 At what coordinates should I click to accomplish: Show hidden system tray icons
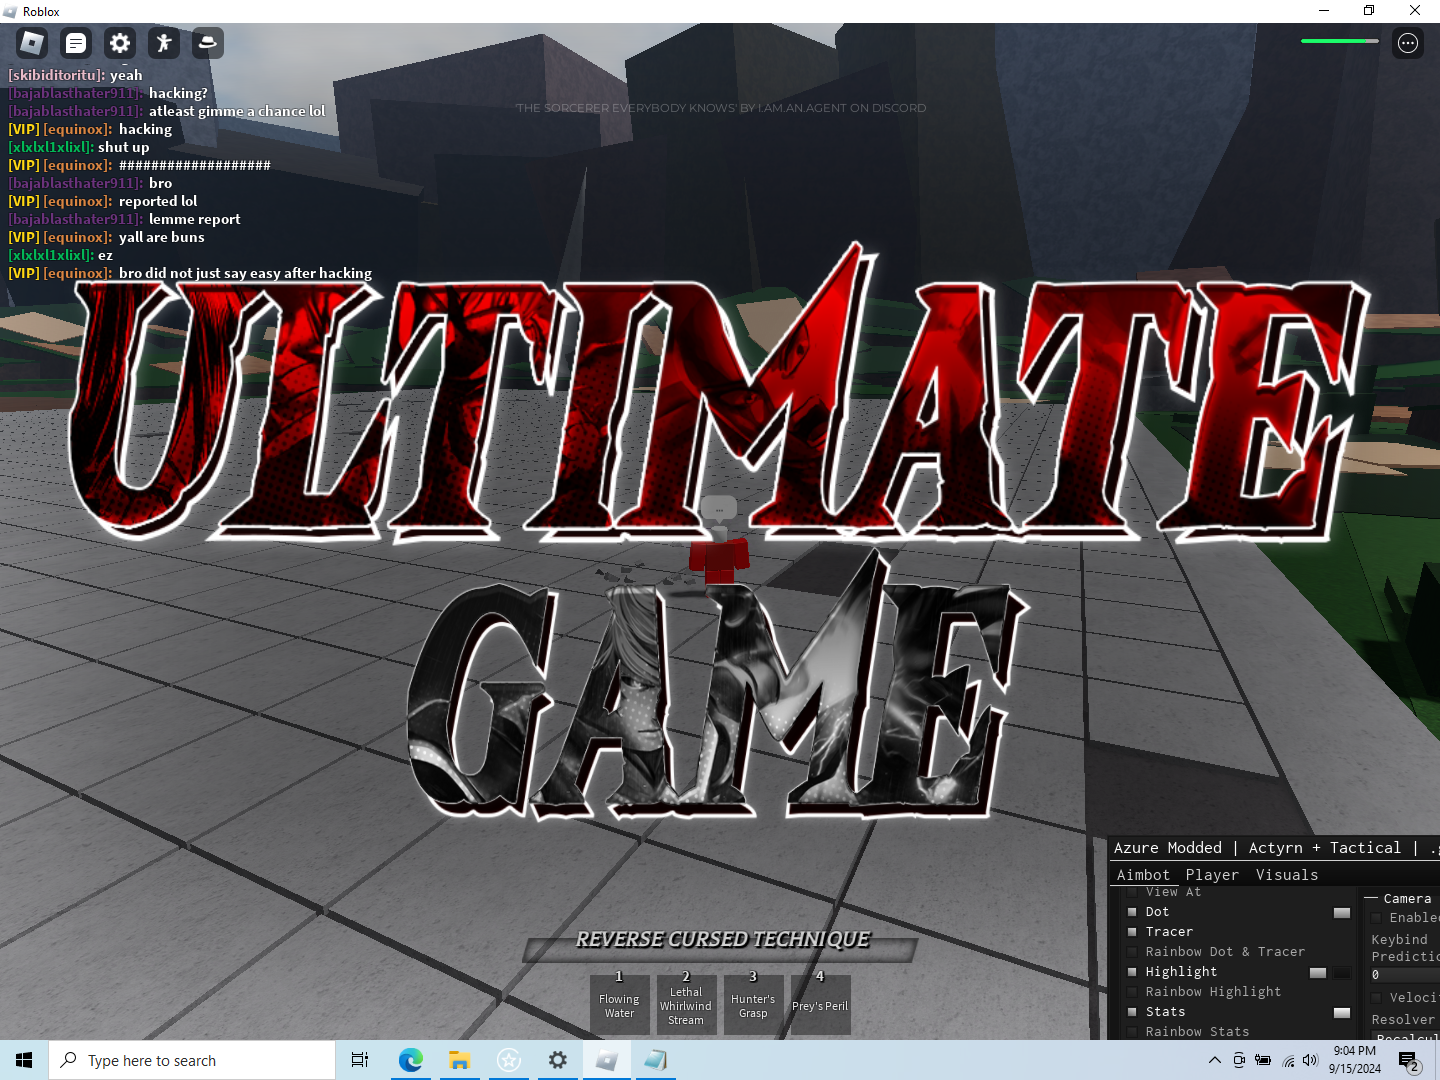click(1214, 1060)
